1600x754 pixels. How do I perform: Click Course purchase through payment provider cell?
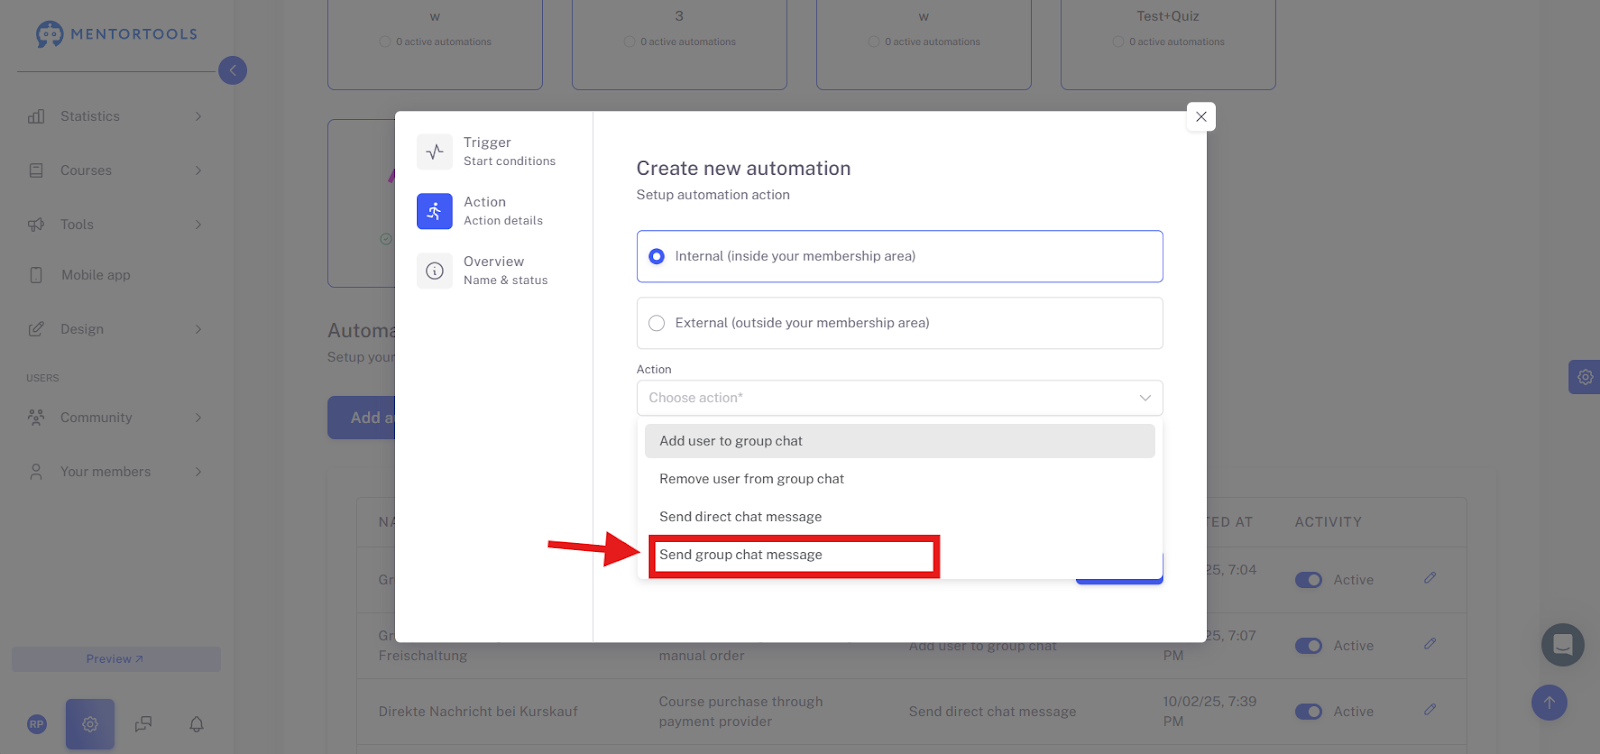pos(741,712)
